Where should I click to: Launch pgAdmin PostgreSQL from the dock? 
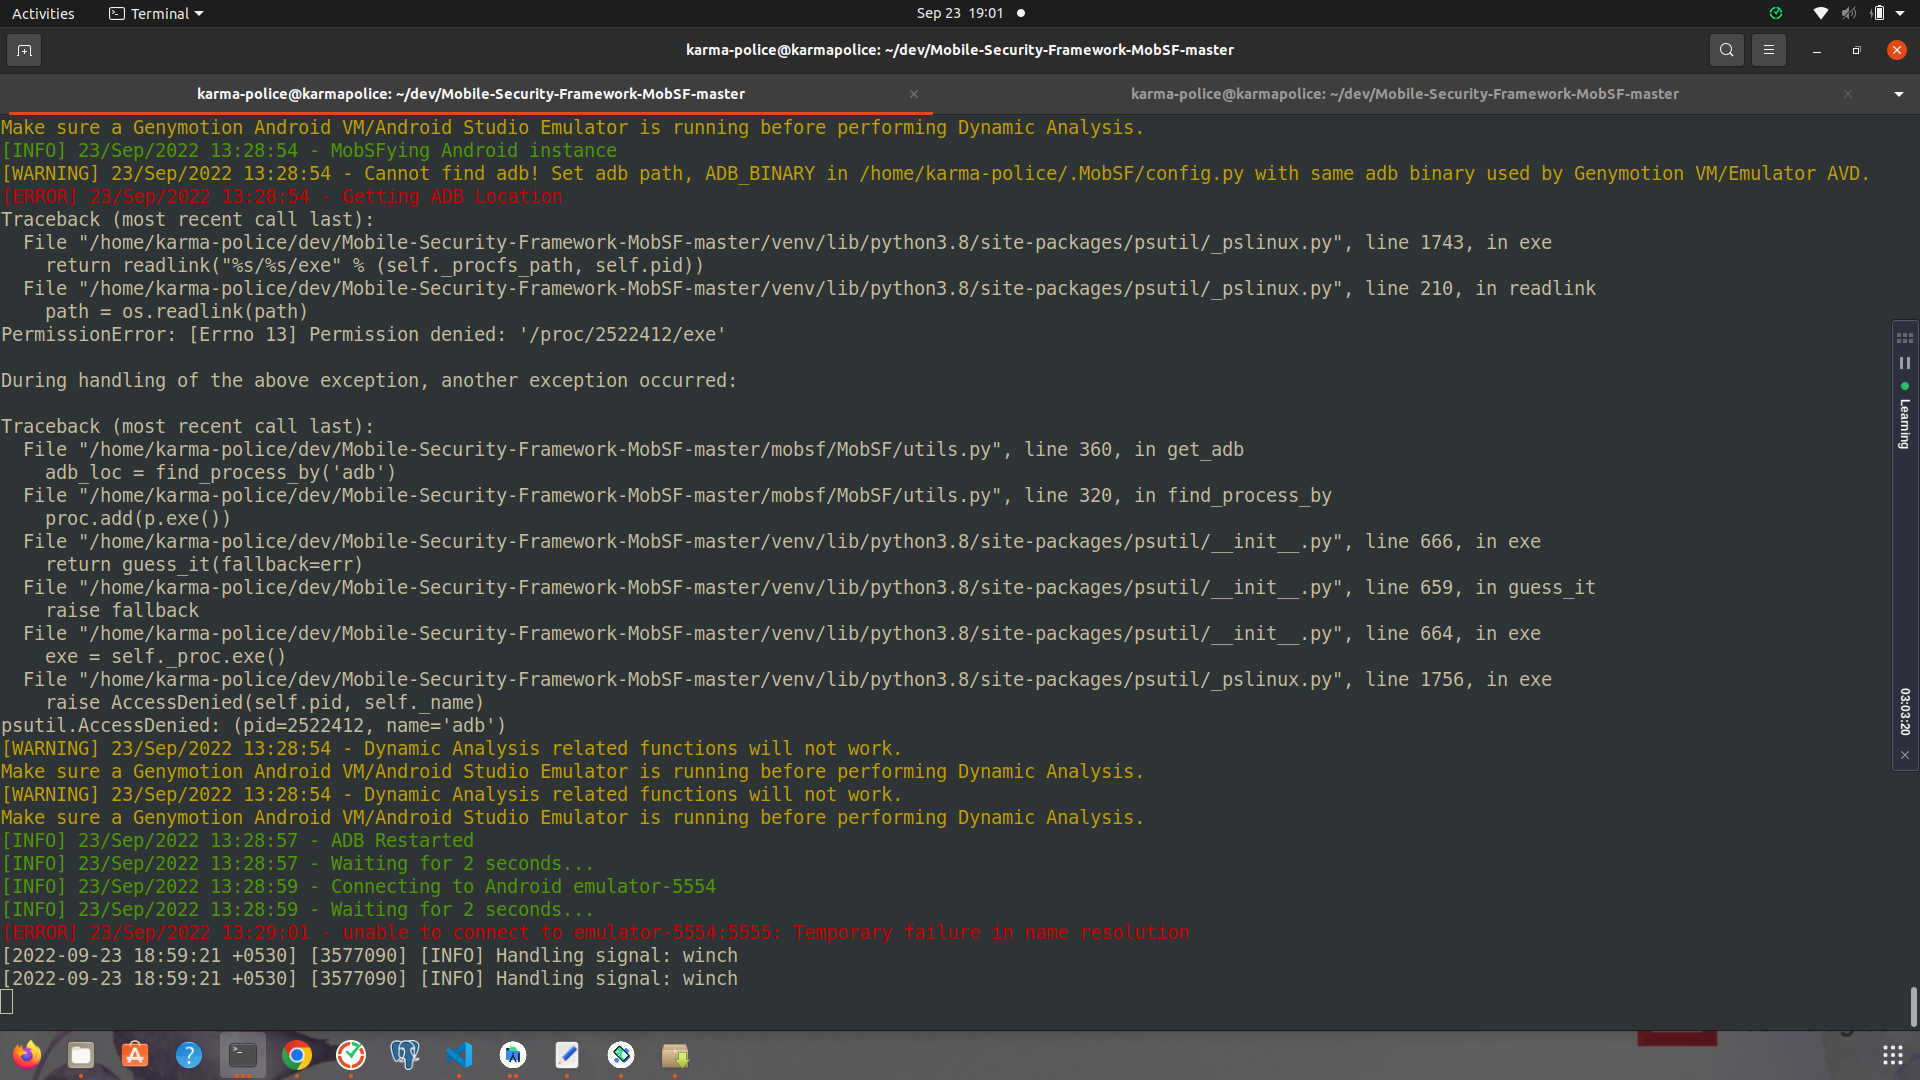tap(404, 1055)
